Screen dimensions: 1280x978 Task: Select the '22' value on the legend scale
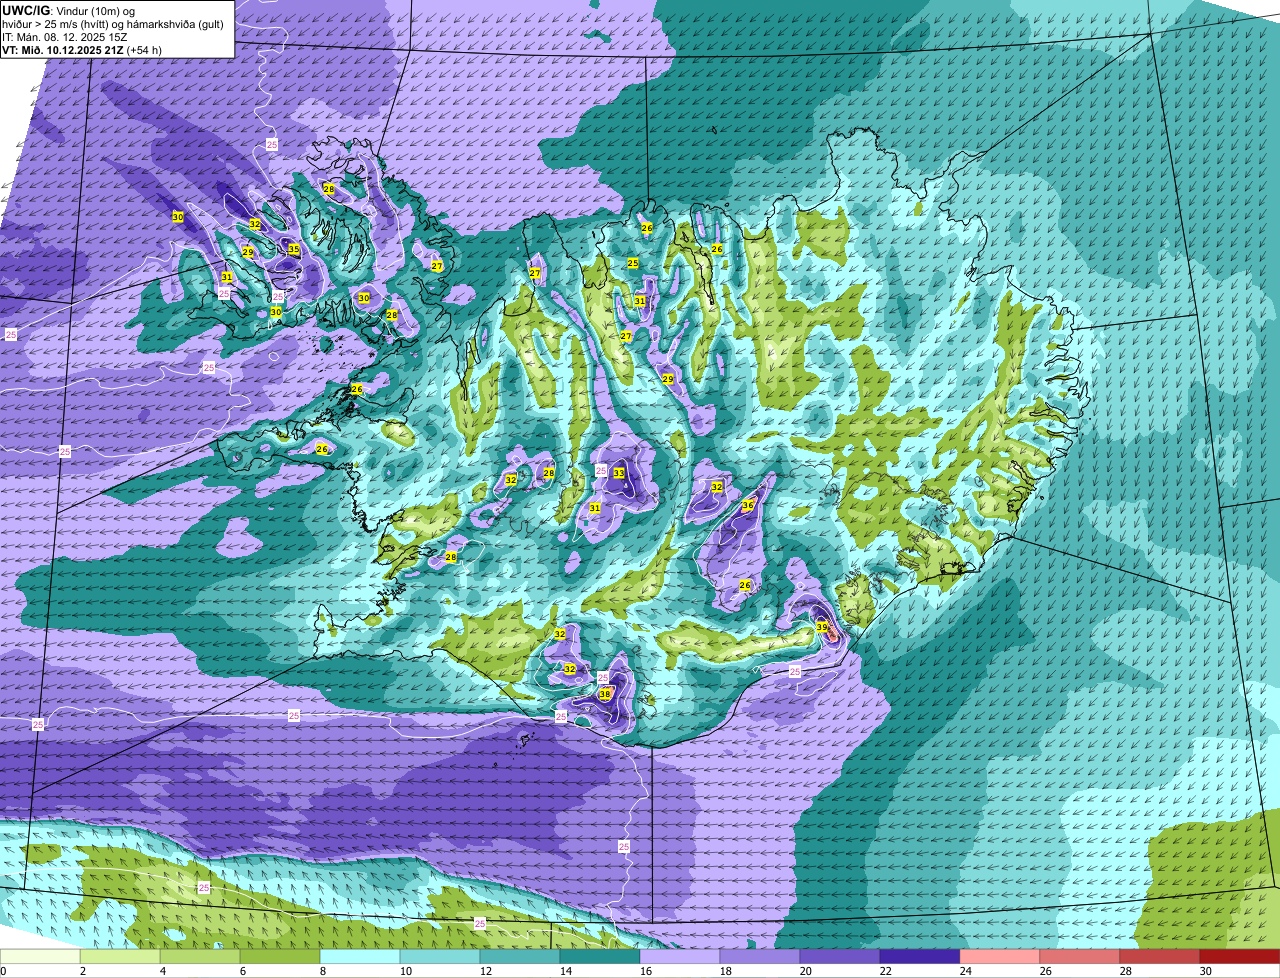886,971
